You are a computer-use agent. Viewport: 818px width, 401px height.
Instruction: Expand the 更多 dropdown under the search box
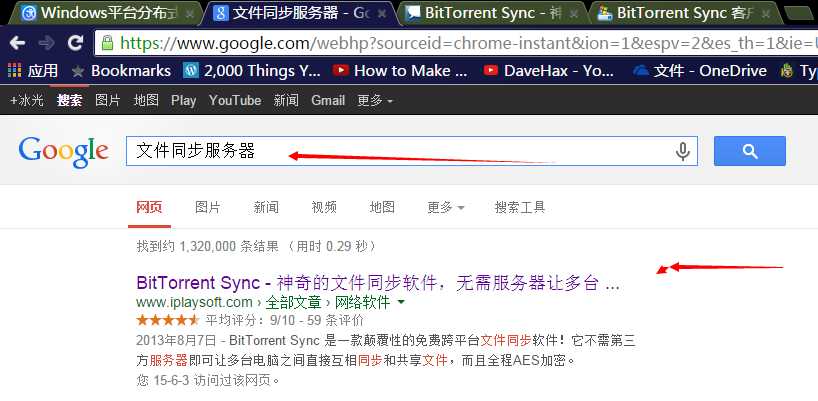(x=446, y=208)
